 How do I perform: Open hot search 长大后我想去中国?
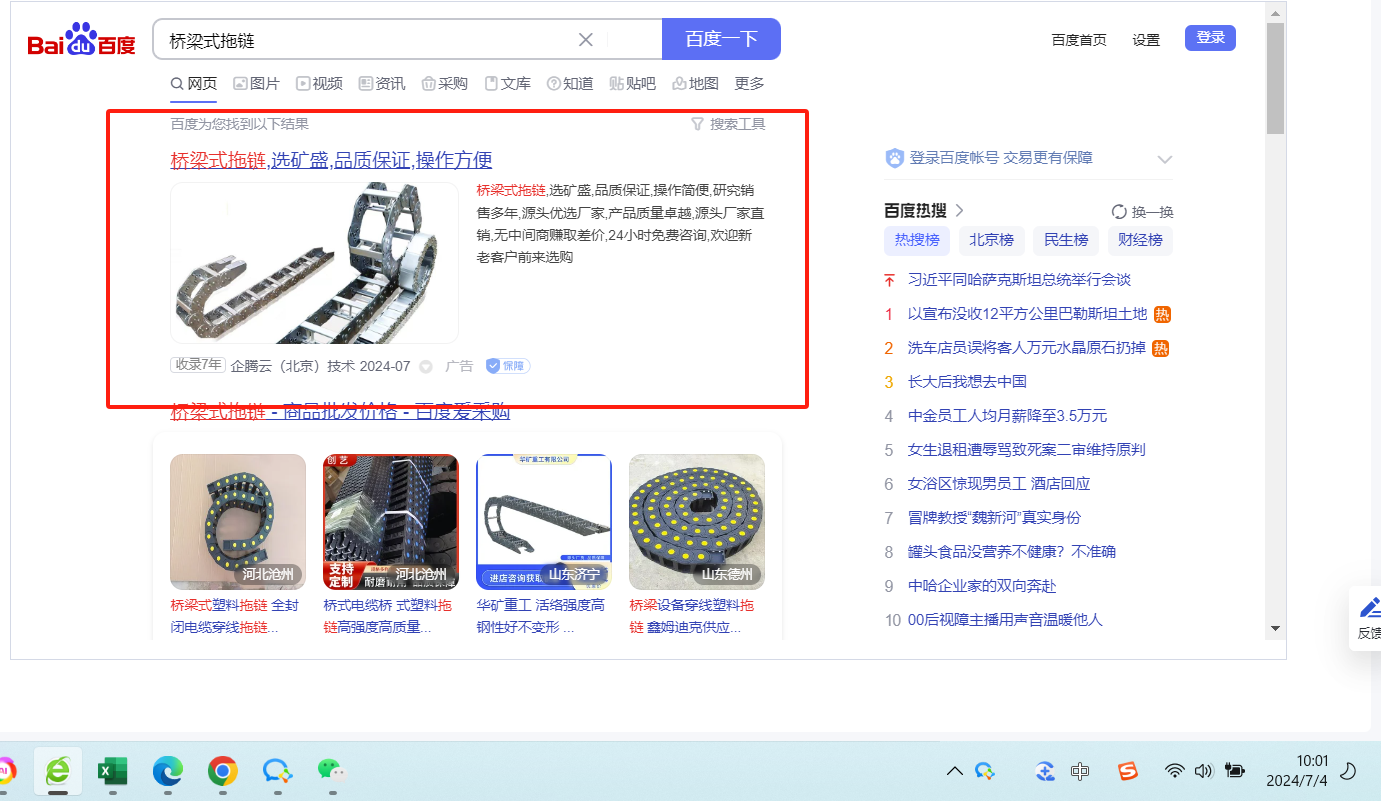pos(967,382)
